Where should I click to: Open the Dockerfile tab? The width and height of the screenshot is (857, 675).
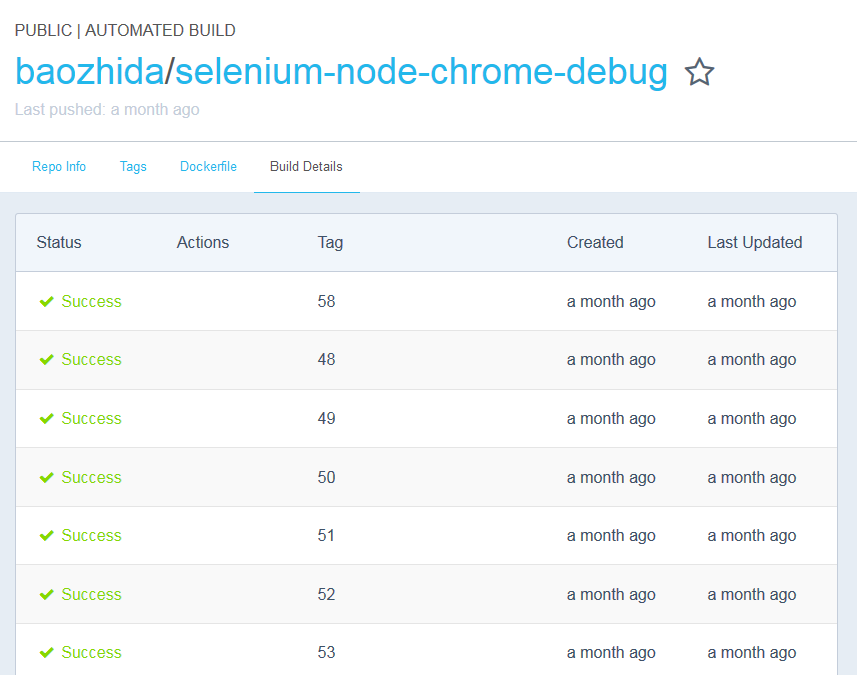click(x=208, y=166)
